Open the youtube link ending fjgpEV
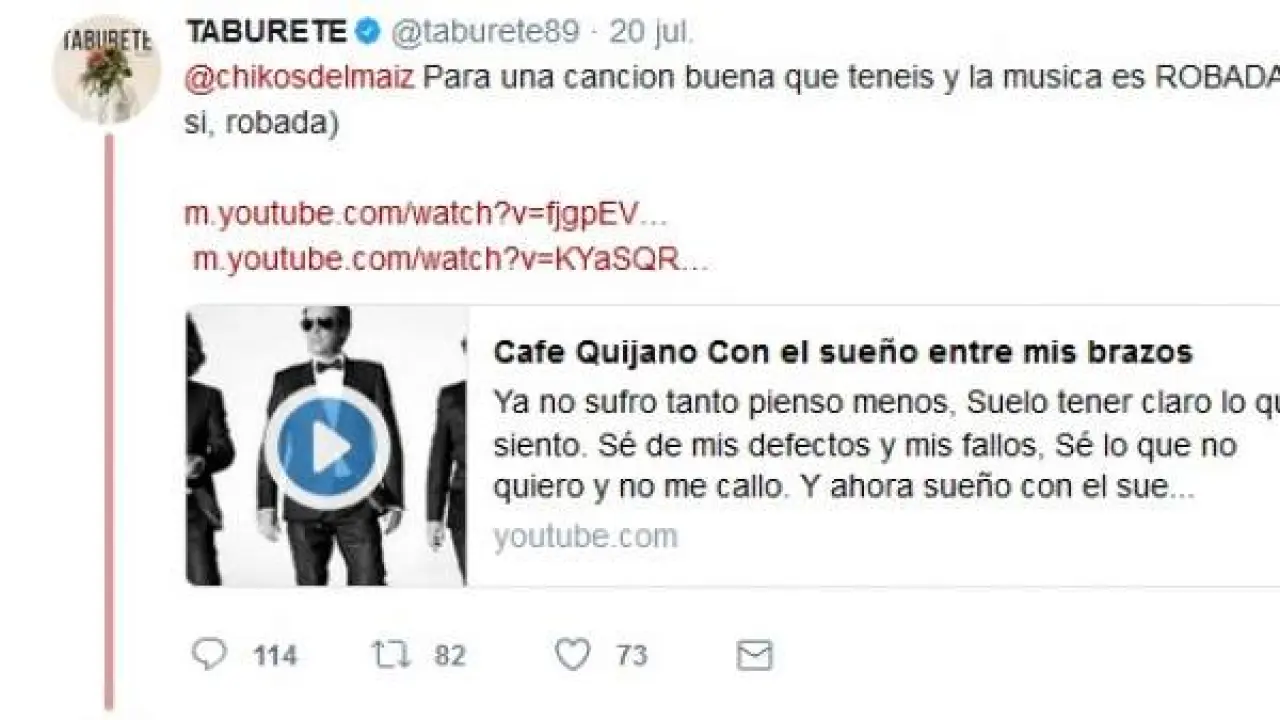 (425, 214)
